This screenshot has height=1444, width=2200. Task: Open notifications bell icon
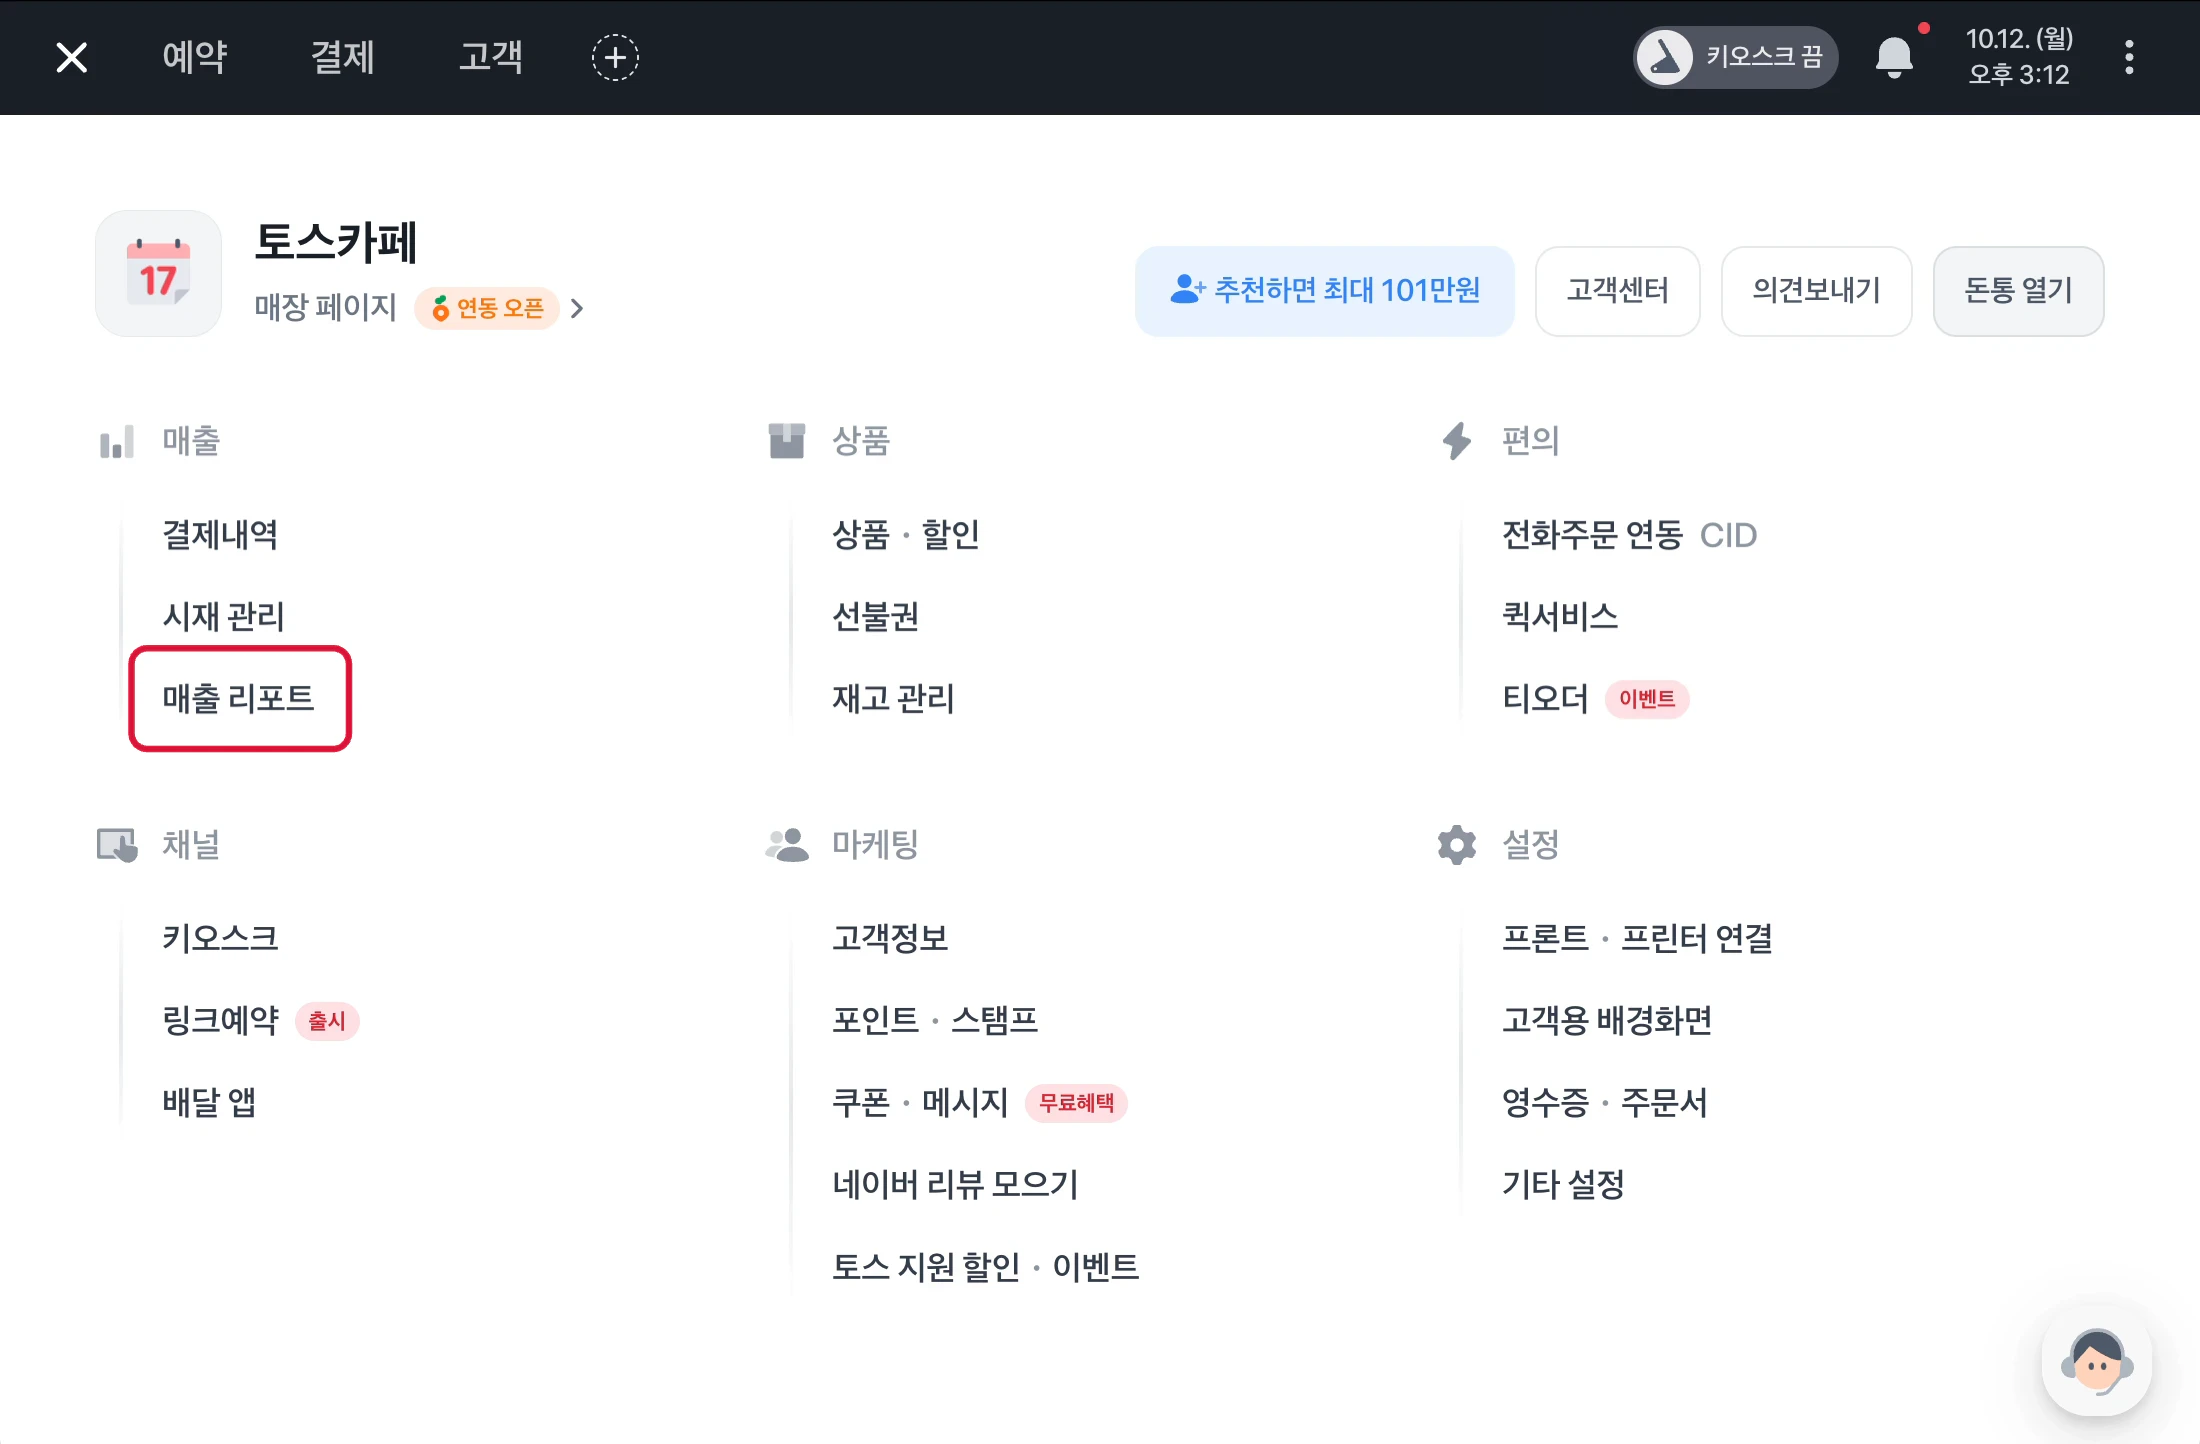point(1894,57)
